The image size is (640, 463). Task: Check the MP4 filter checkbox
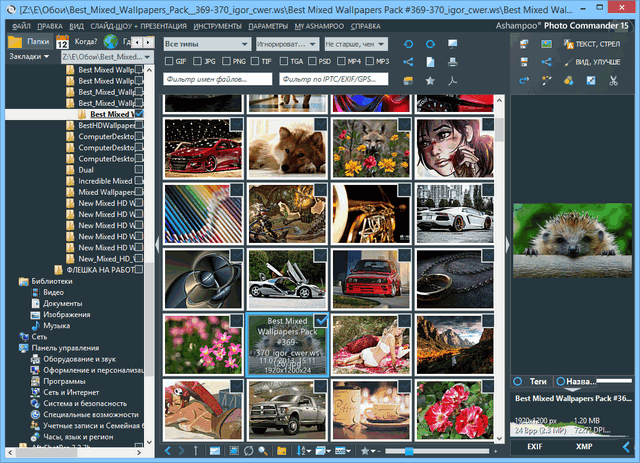[x=343, y=61]
